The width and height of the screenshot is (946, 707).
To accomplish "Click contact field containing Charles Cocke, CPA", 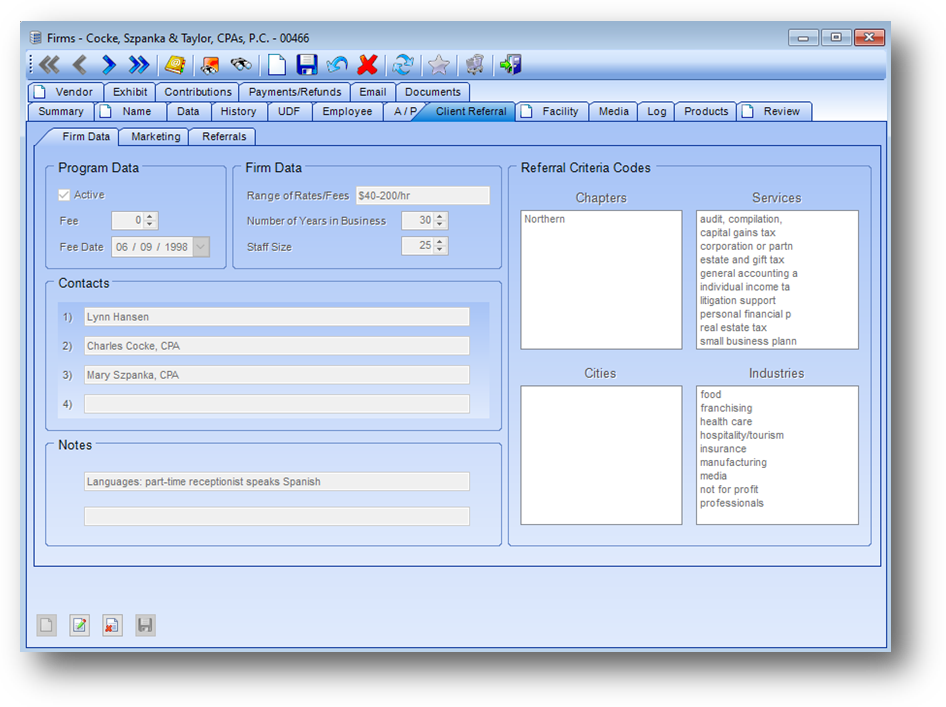I will pos(276,346).
